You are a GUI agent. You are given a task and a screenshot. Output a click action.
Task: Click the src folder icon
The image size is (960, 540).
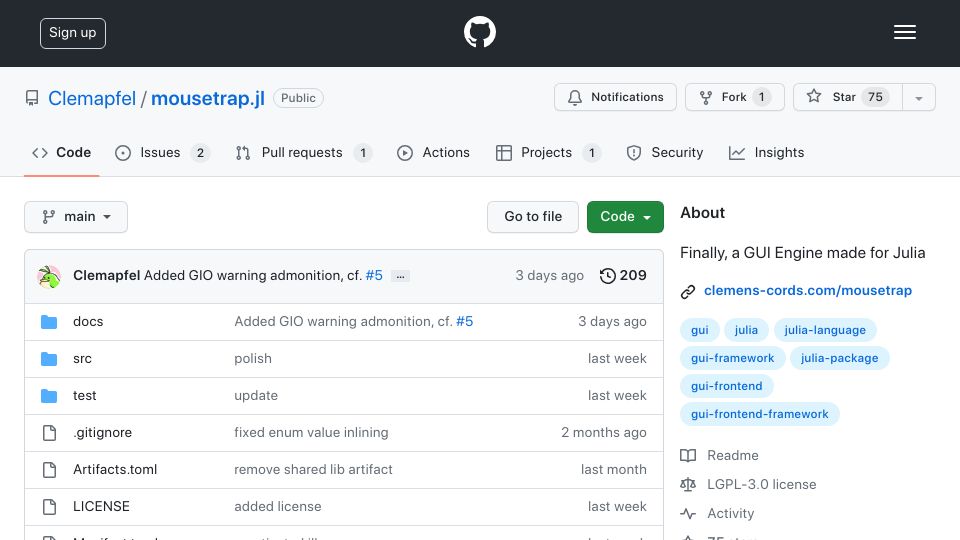coord(49,359)
